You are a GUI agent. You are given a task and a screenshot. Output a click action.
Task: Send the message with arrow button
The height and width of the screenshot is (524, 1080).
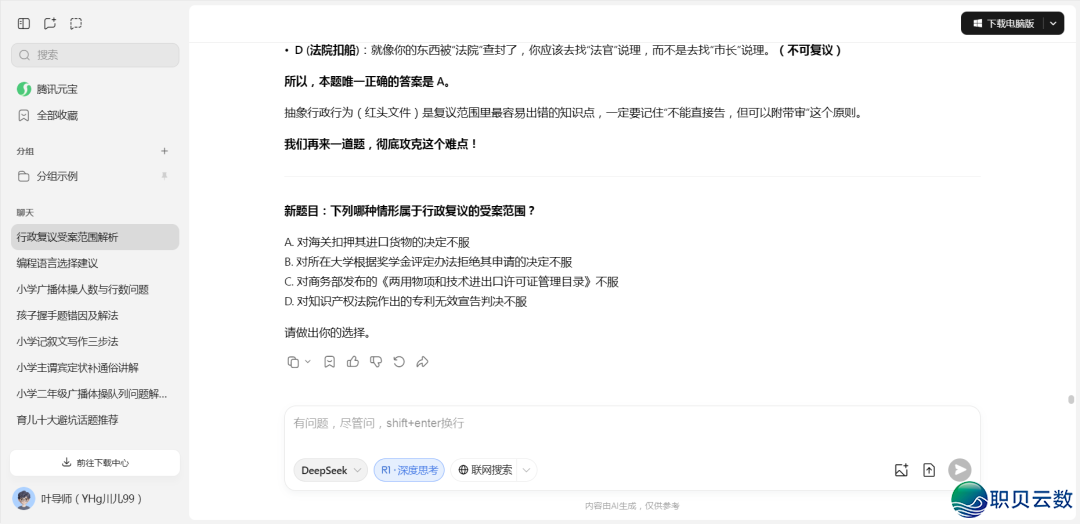959,470
